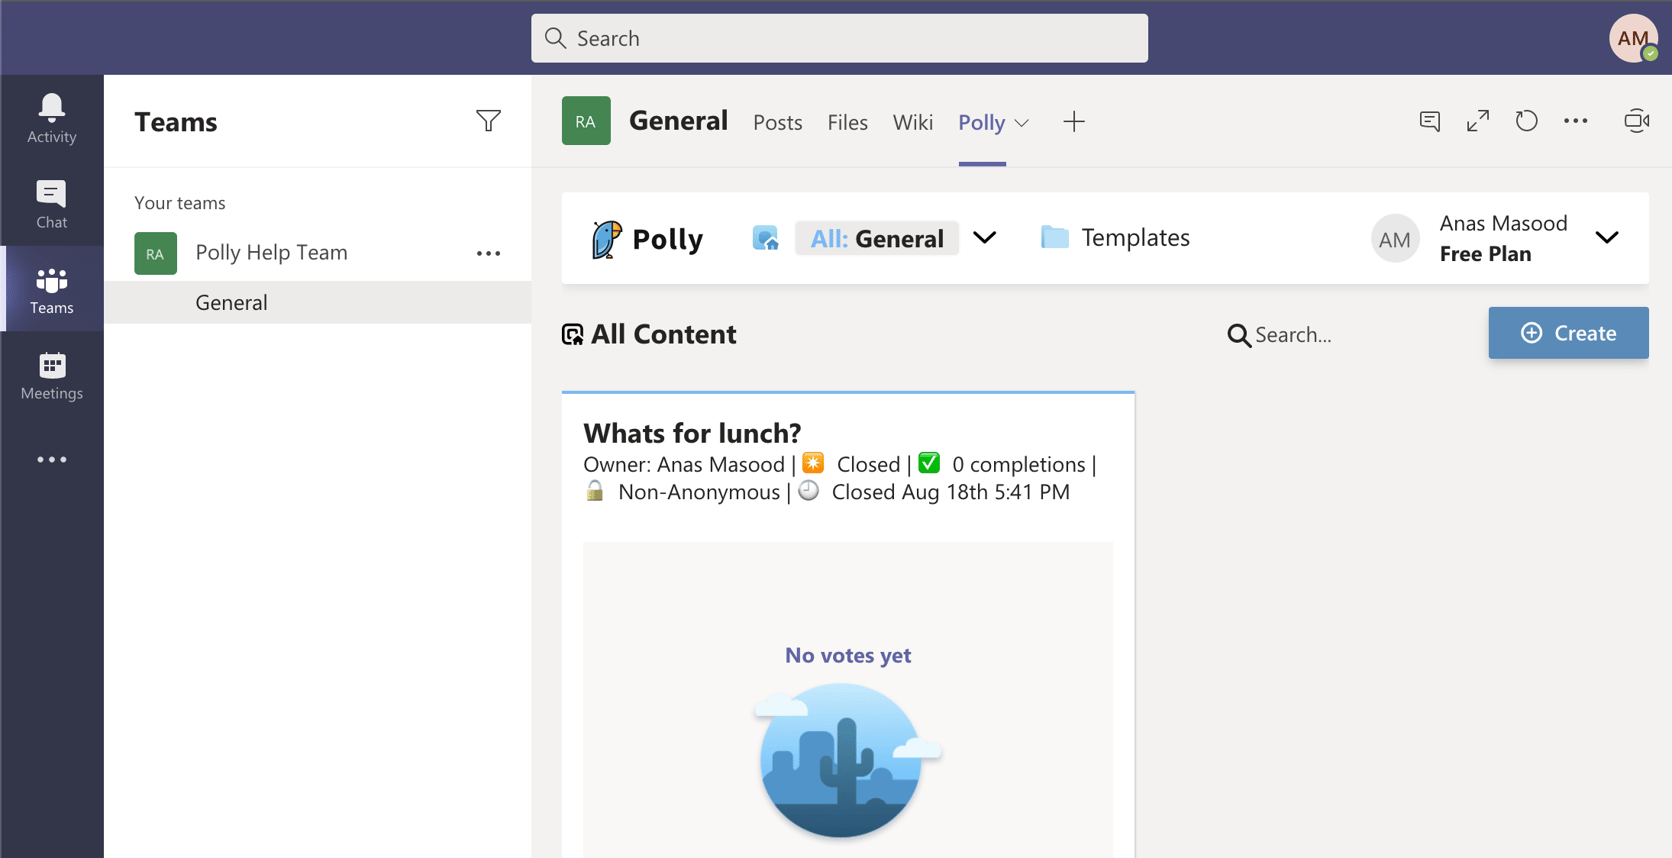The image size is (1672, 858).
Task: Open the Polly tab chevron dropdown
Action: 1023,122
